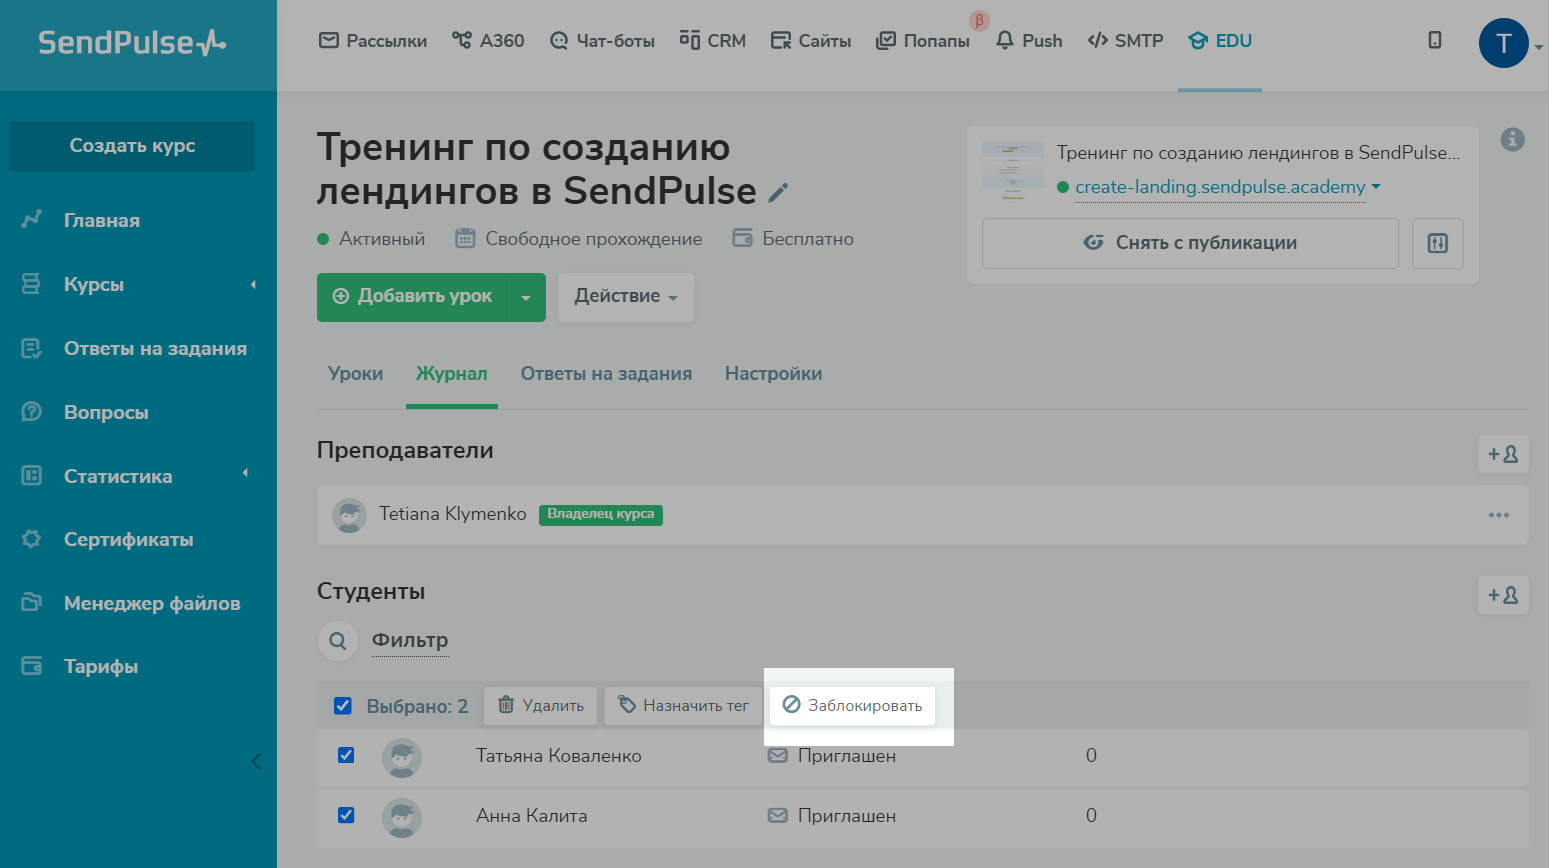Viewport: 1549px width, 868px height.
Task: Open the SendPulse logo home link
Action: coord(132,42)
